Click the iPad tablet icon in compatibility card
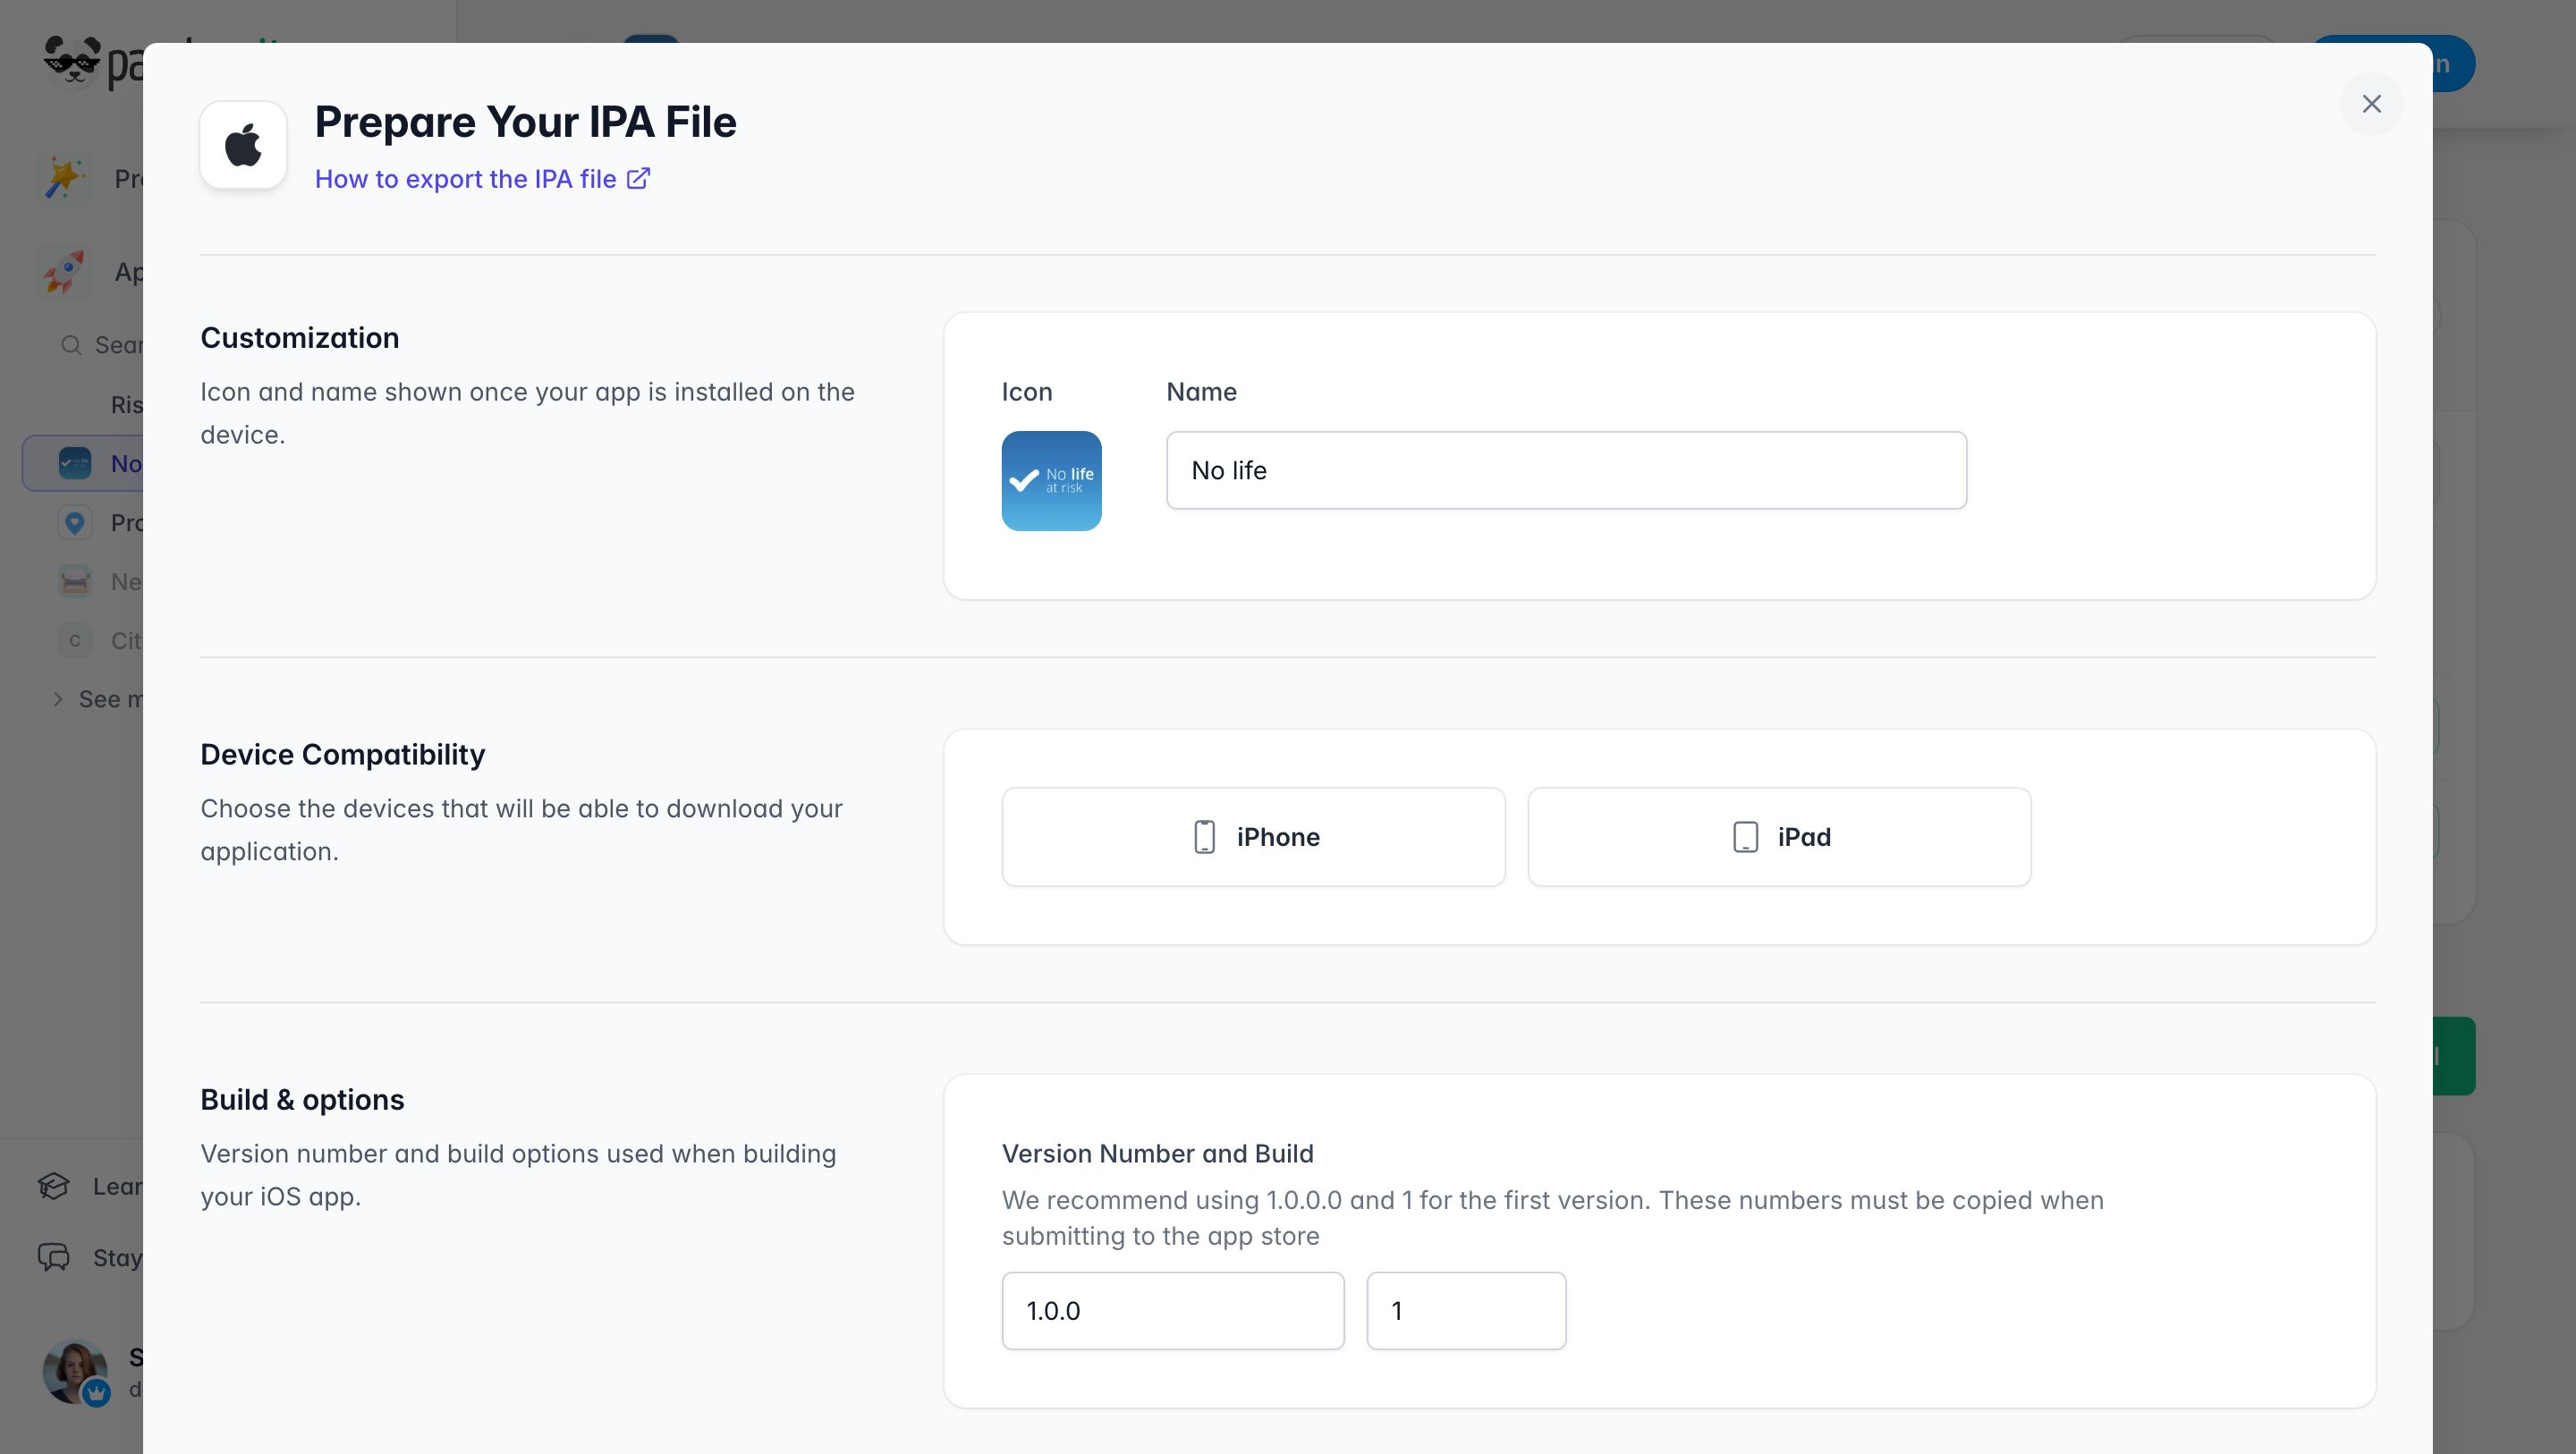Viewport: 2576px width, 1454px height. [x=1745, y=837]
